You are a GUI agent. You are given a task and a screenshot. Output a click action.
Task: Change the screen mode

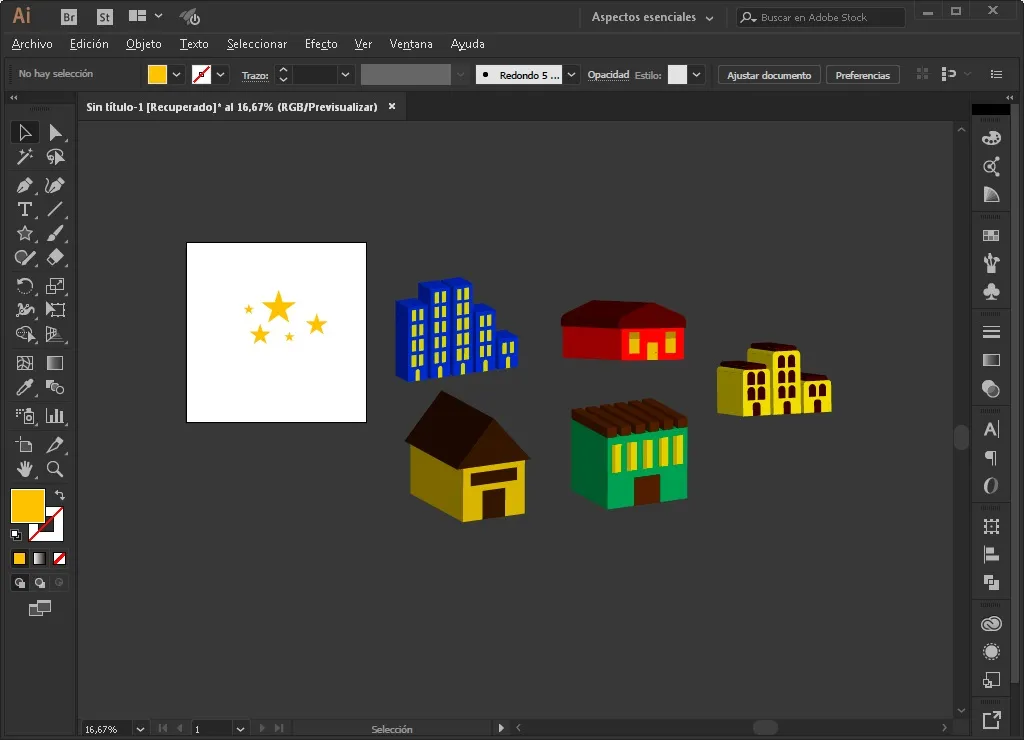40,608
